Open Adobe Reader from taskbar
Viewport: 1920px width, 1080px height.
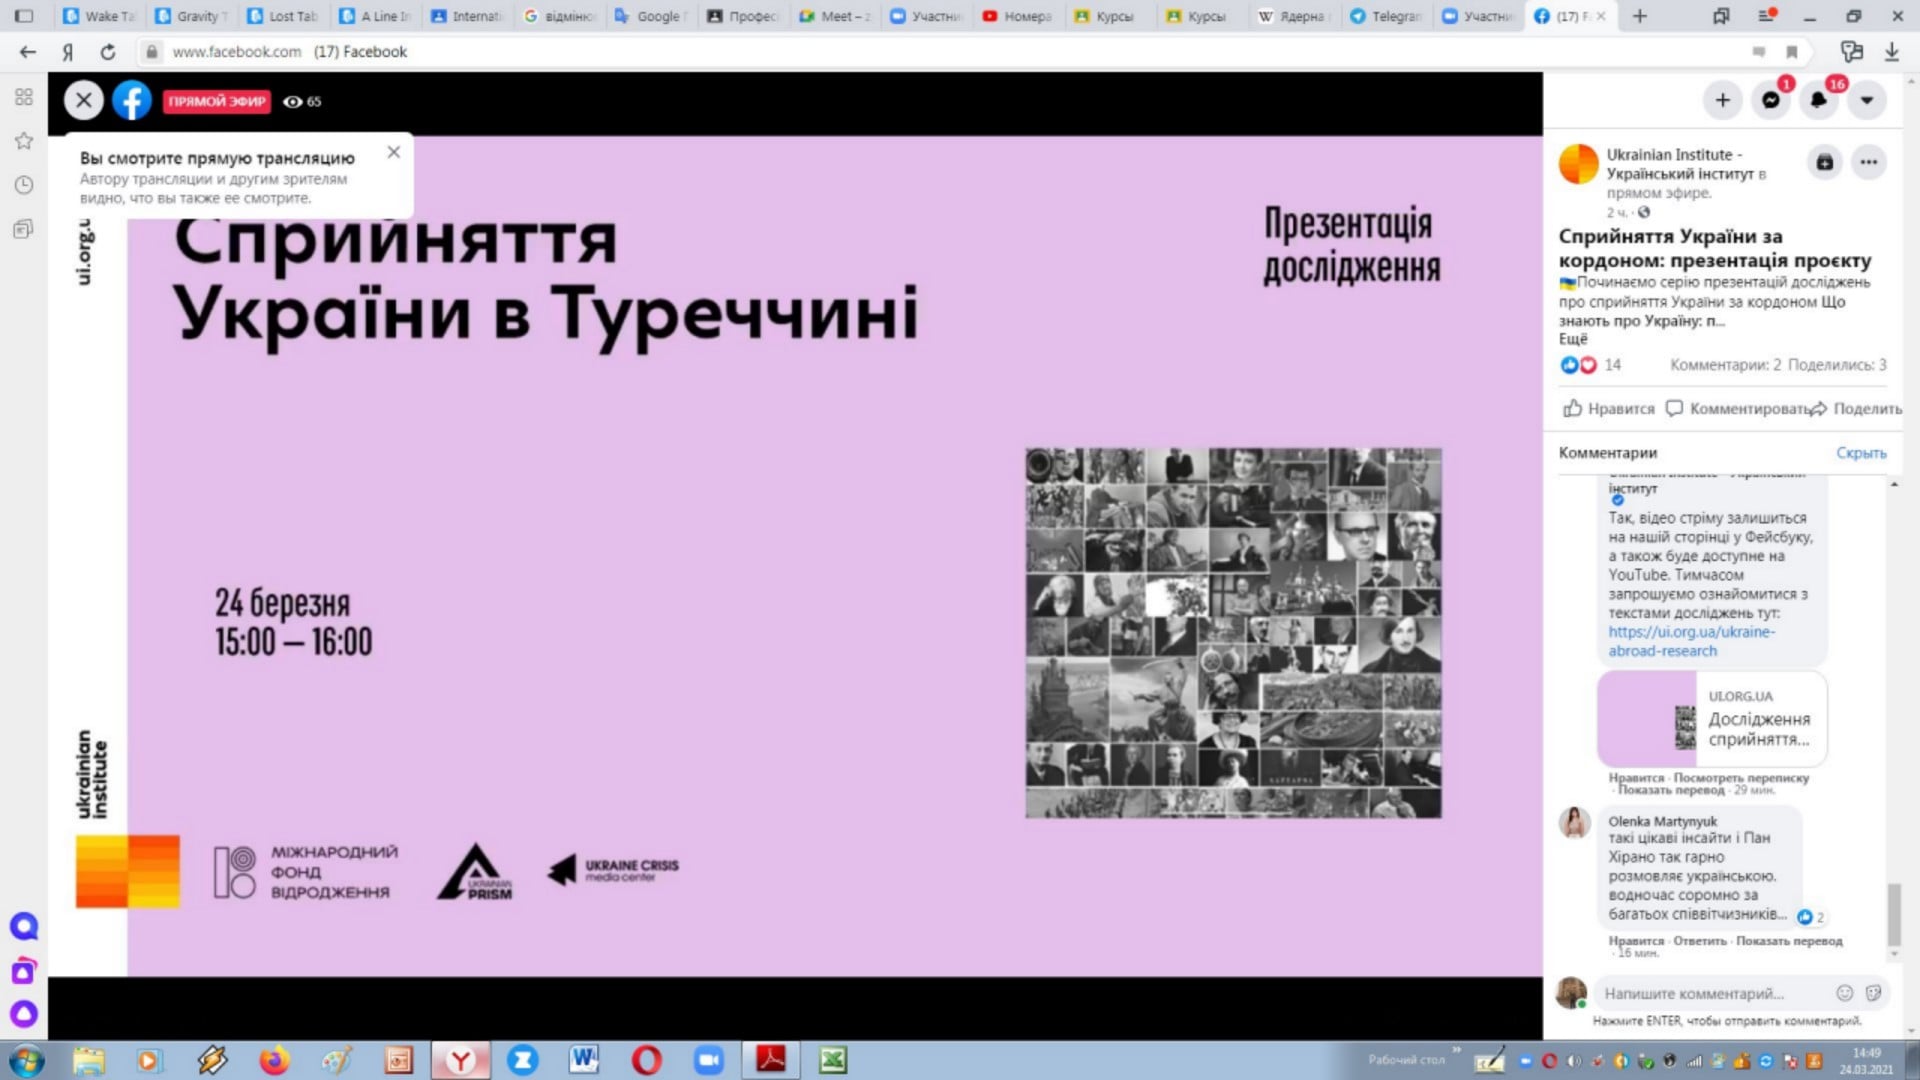tap(771, 1060)
